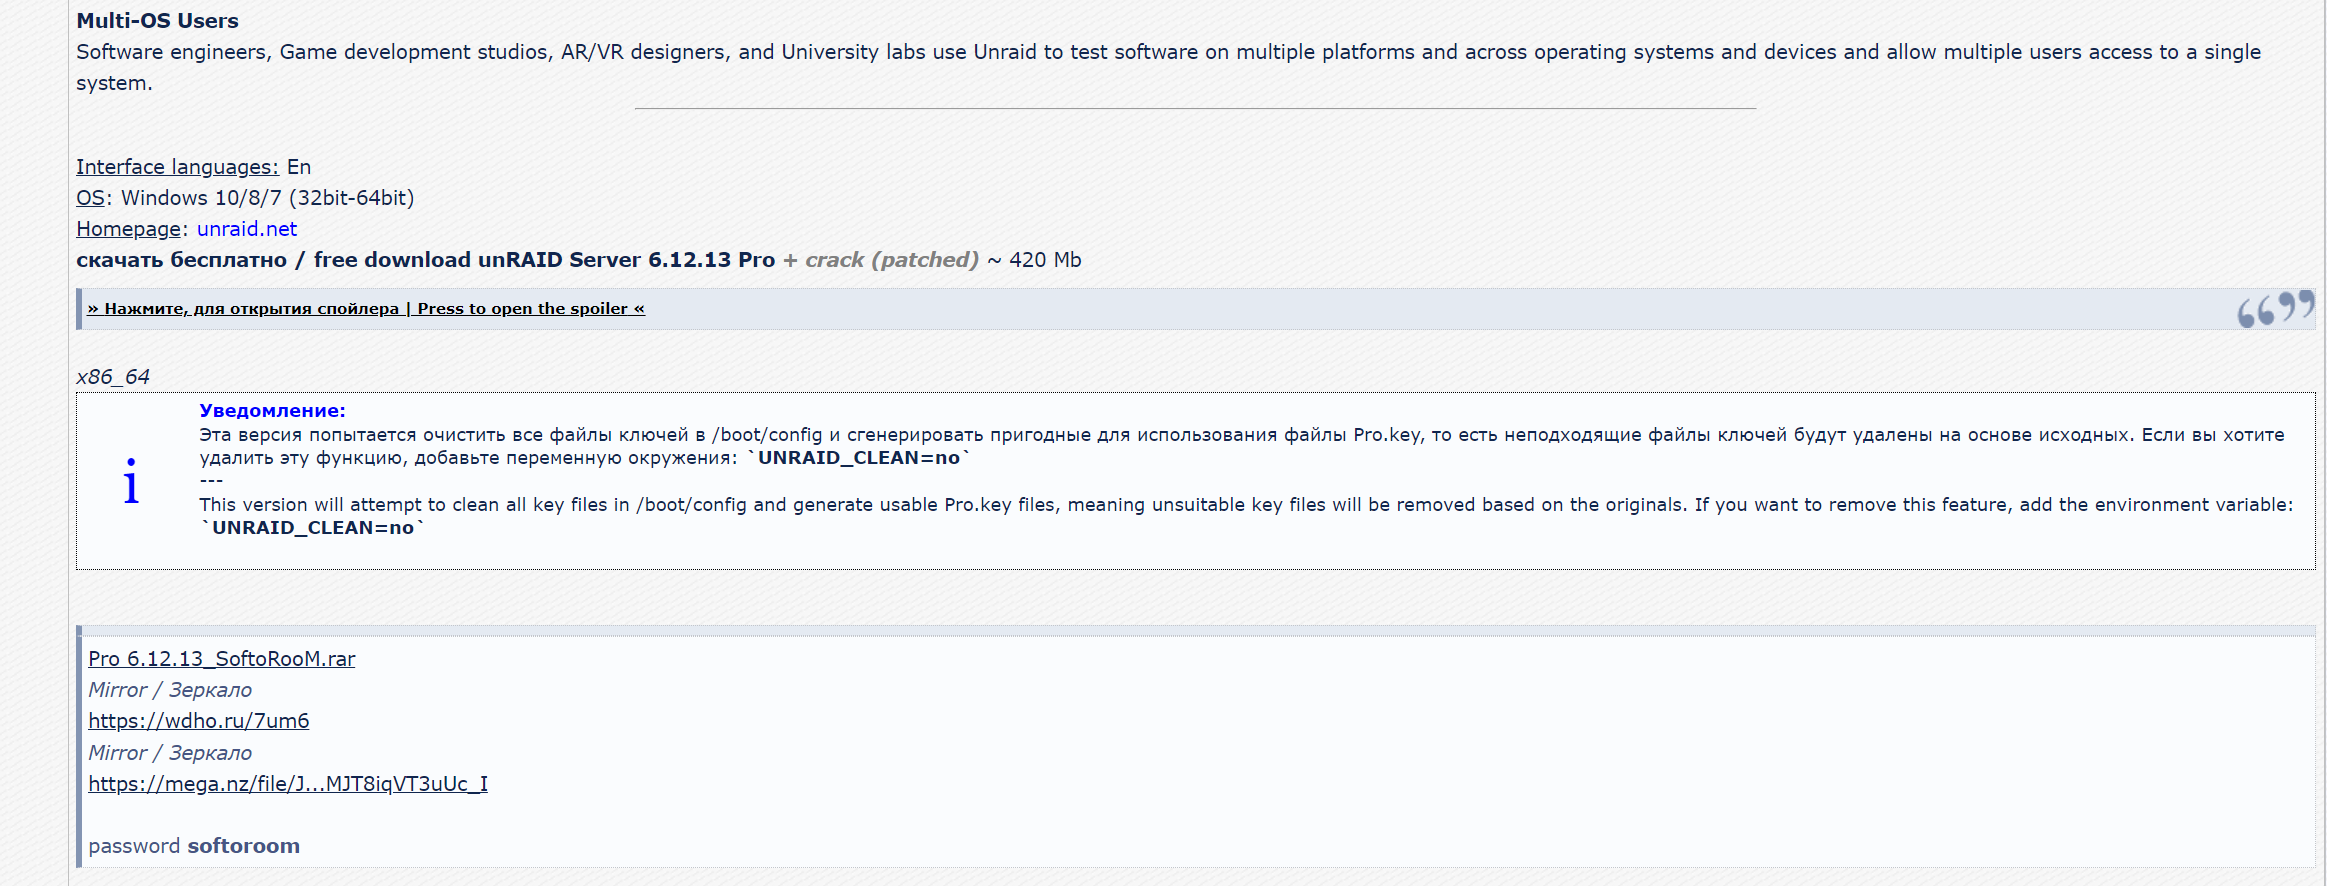Click the 'x86_64' italic text

point(113,377)
